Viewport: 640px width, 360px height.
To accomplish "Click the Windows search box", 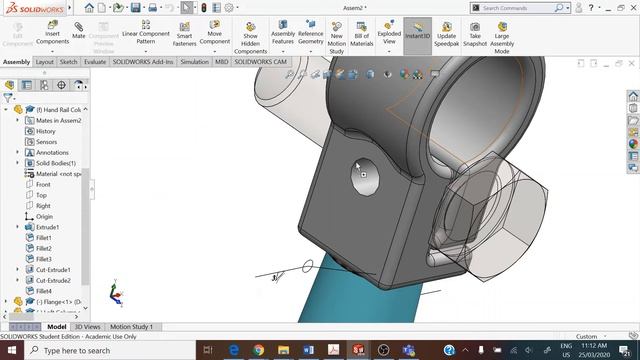I will point(110,350).
